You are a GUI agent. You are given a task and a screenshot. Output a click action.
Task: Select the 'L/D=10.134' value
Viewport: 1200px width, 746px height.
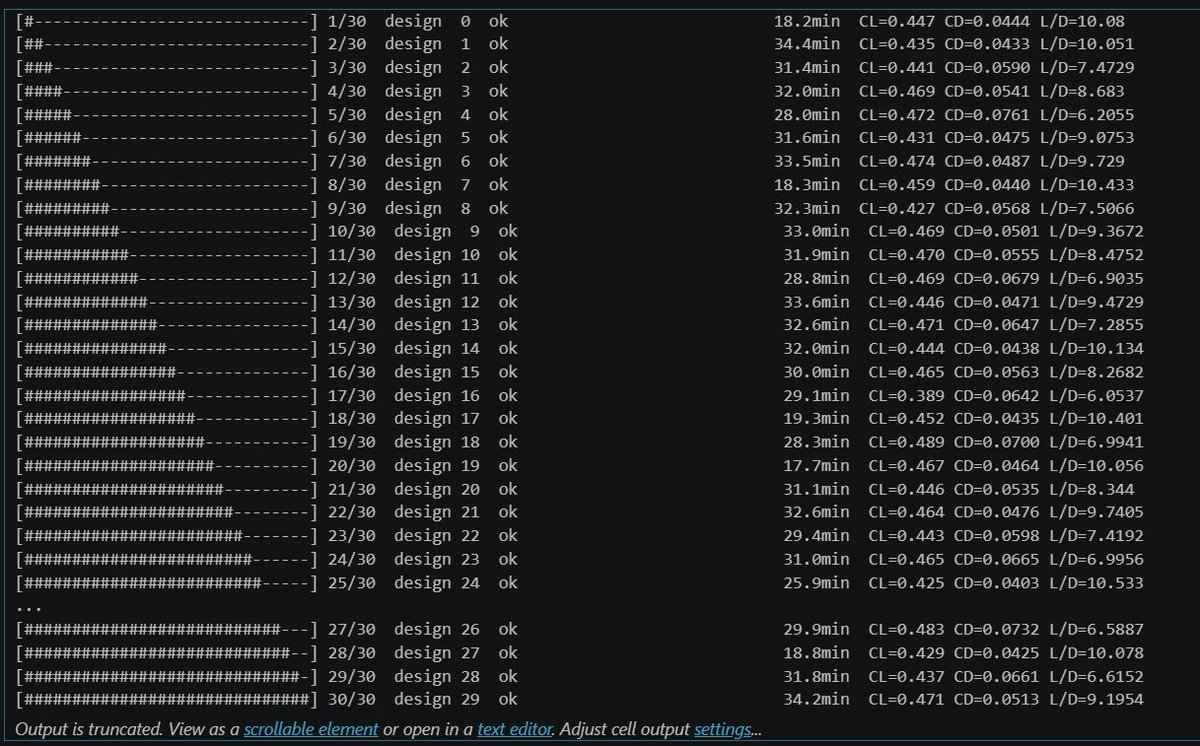tap(1096, 349)
